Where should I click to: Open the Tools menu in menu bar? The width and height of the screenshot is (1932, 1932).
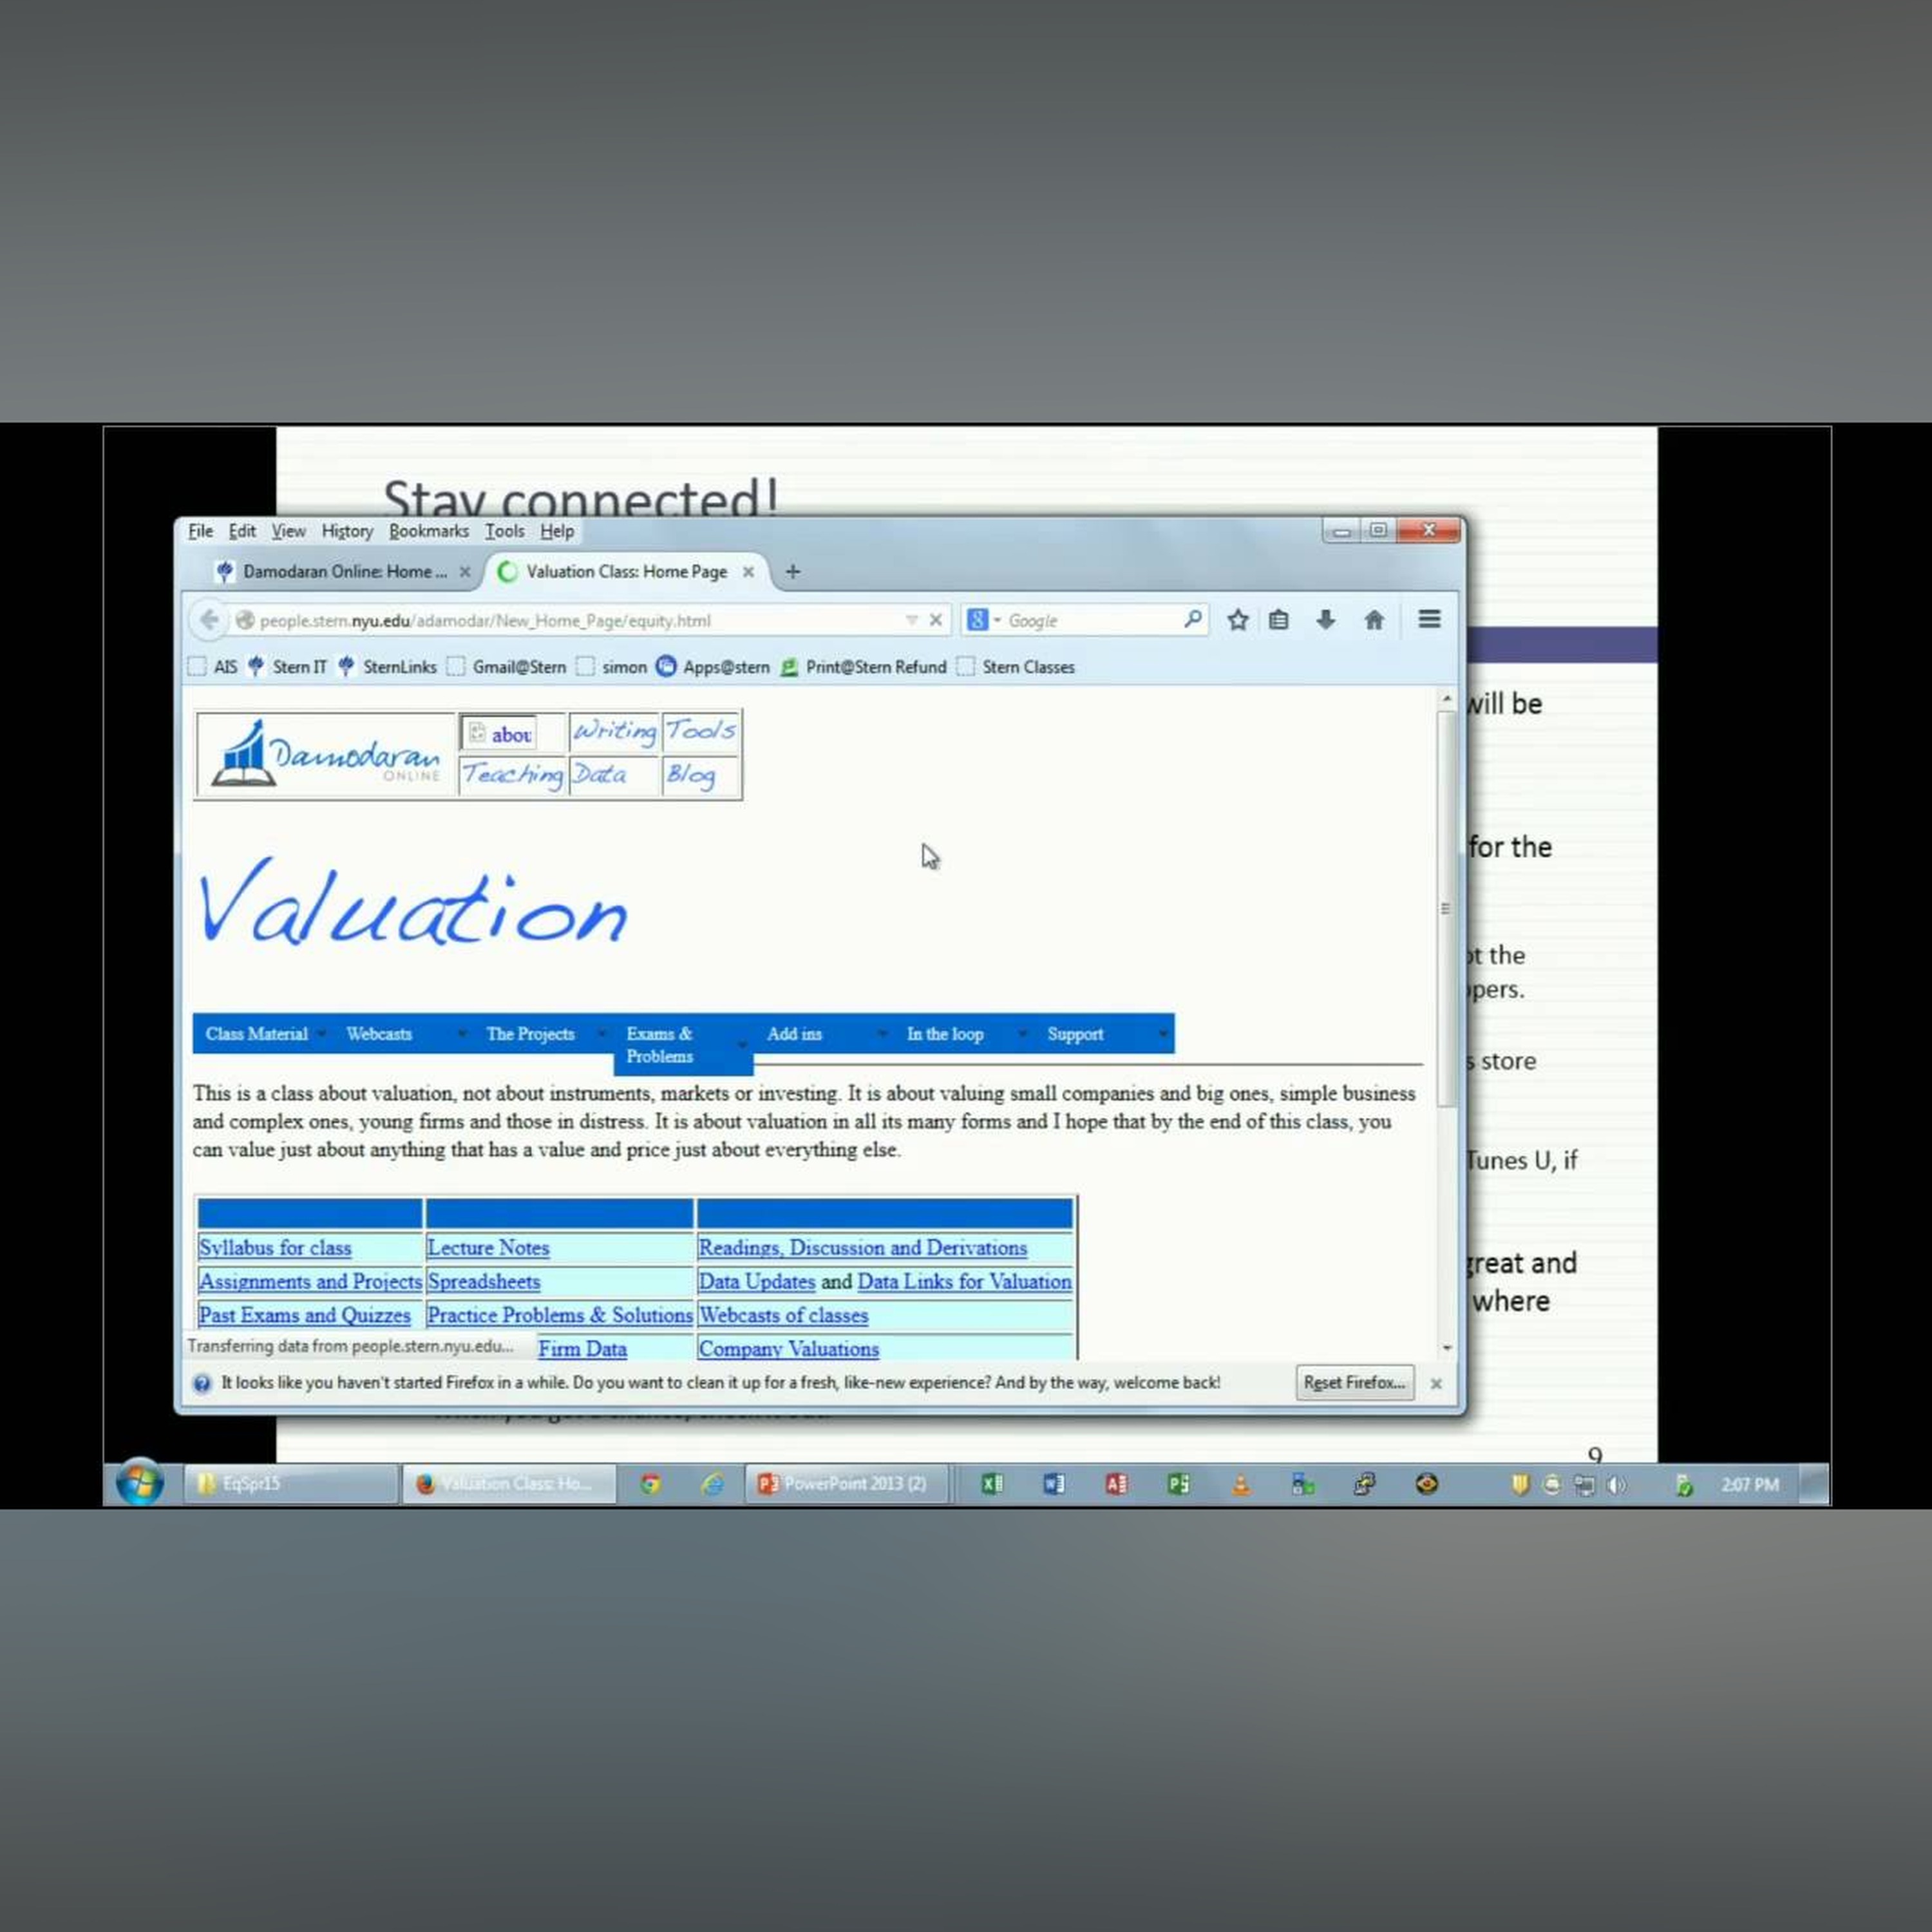click(x=504, y=531)
